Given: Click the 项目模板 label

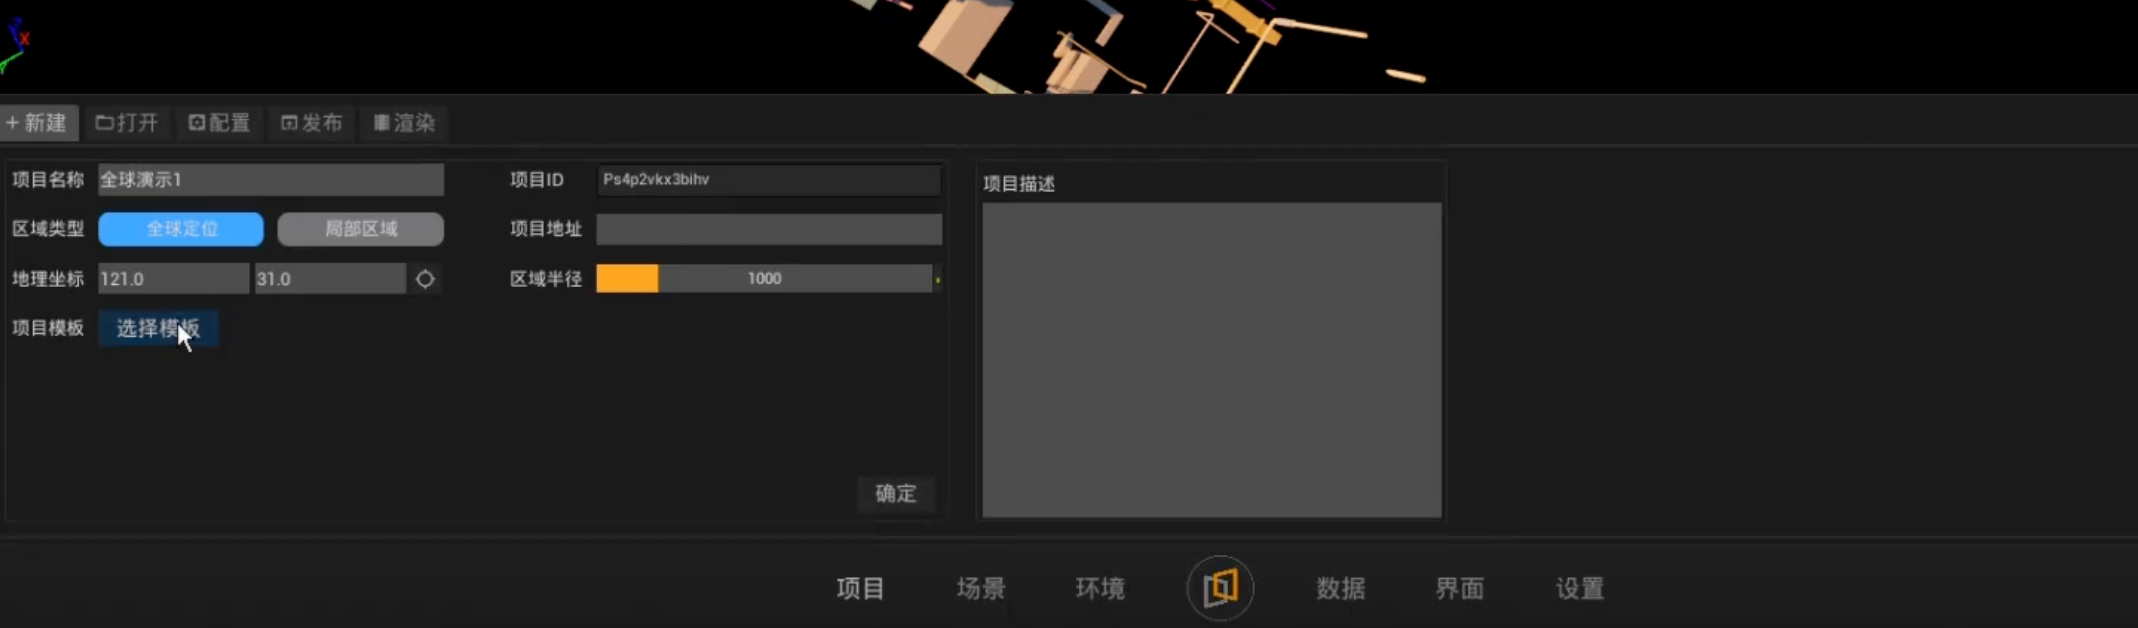Looking at the screenshot, I should (48, 328).
